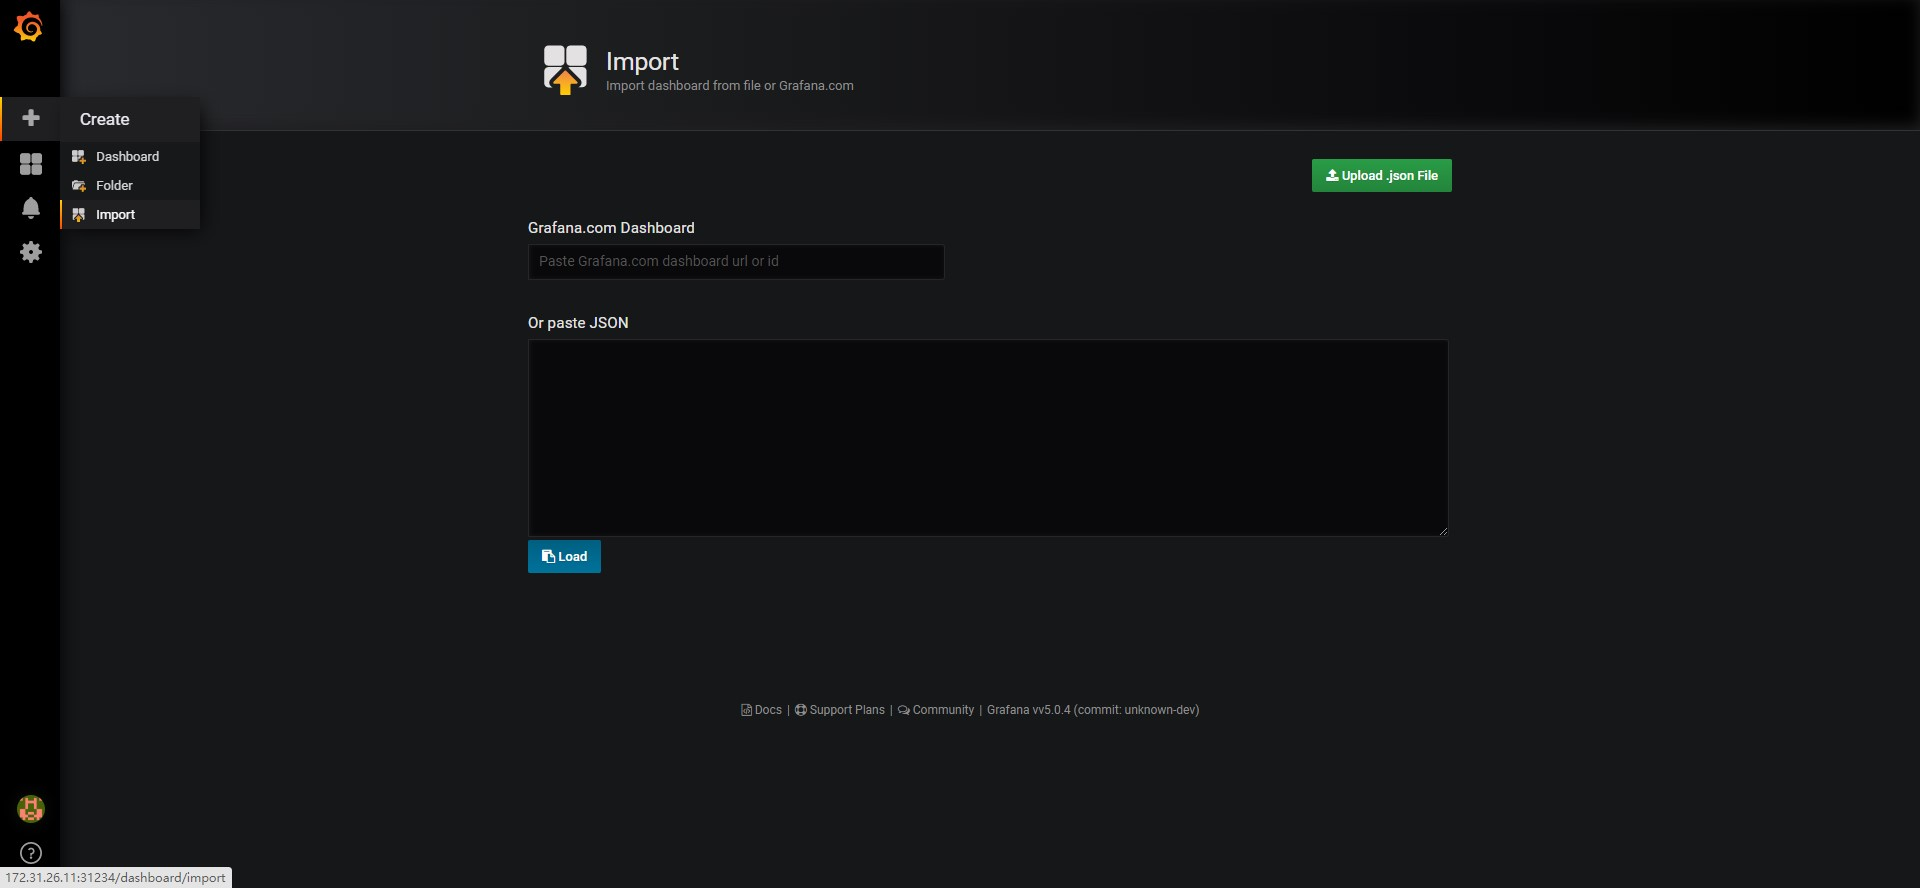Focus the Grafana.com dashboard url input

(736, 261)
